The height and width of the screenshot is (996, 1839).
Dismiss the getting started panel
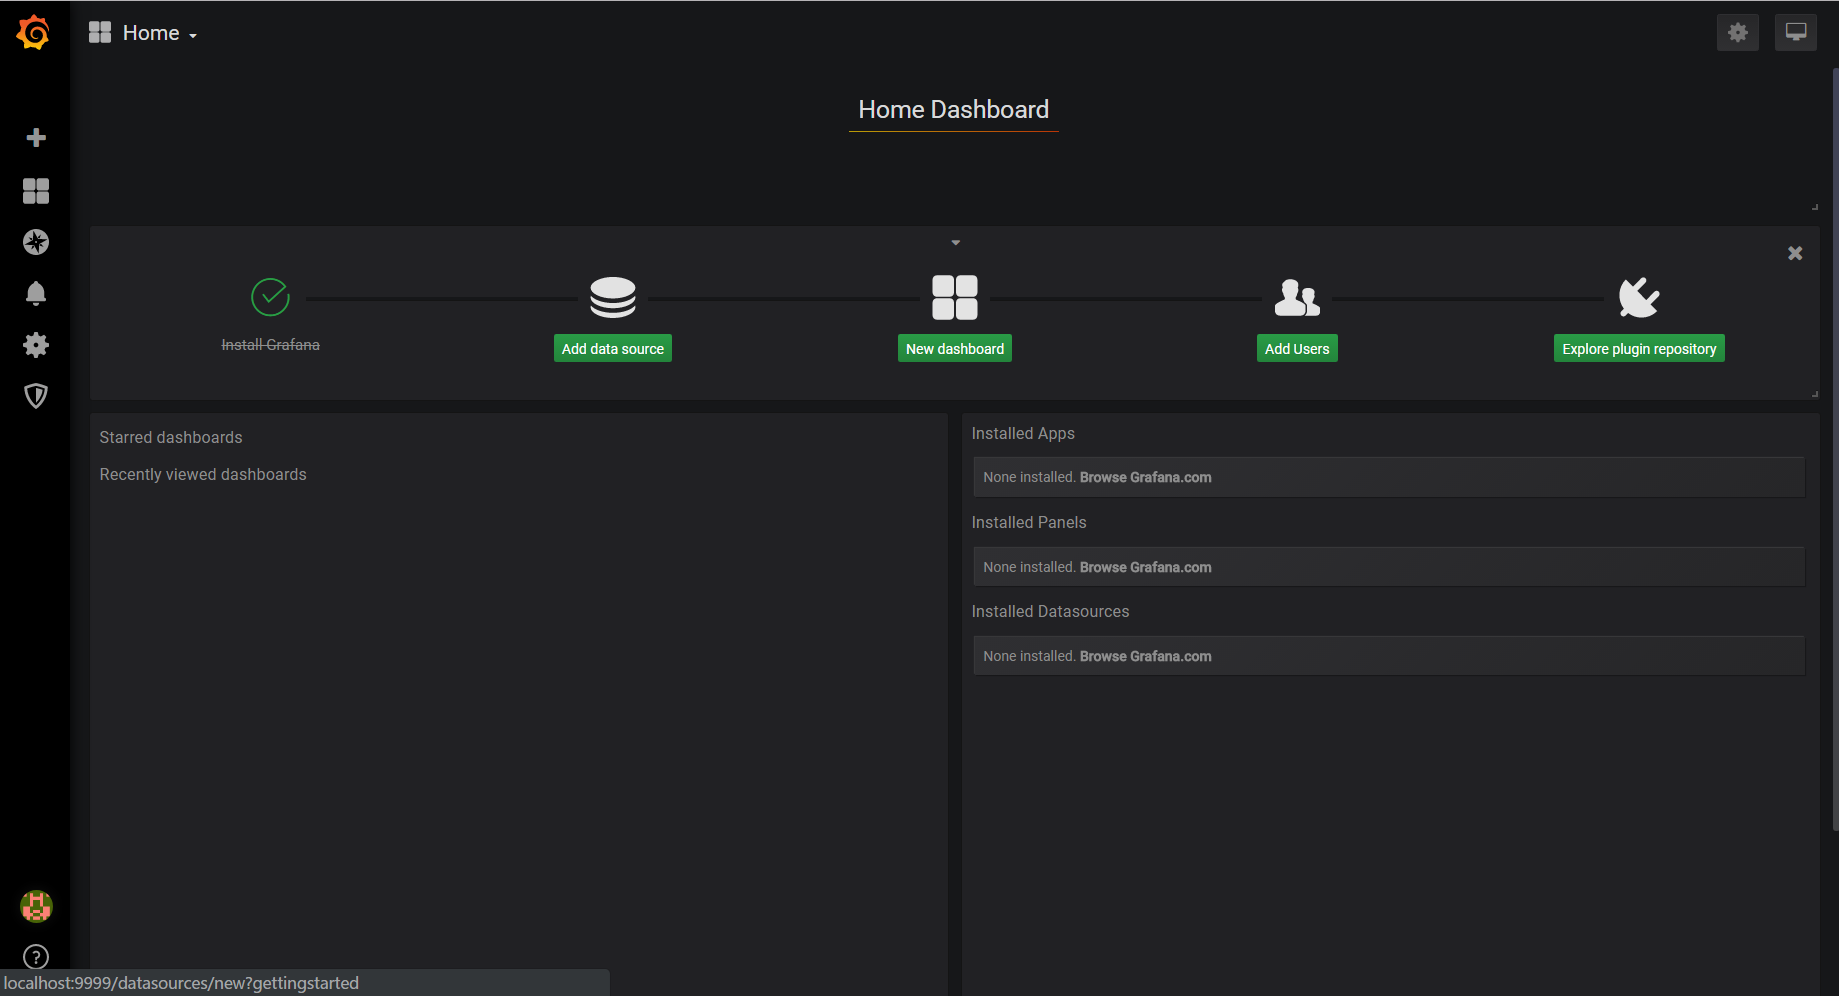1795,253
